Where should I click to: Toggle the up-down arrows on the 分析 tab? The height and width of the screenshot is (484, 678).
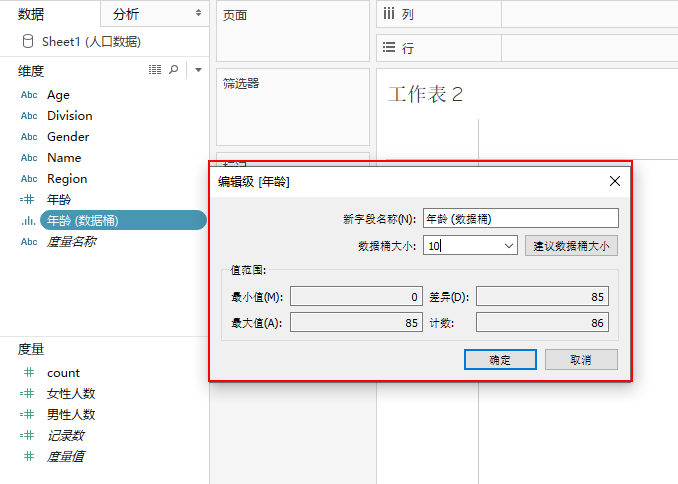point(198,13)
